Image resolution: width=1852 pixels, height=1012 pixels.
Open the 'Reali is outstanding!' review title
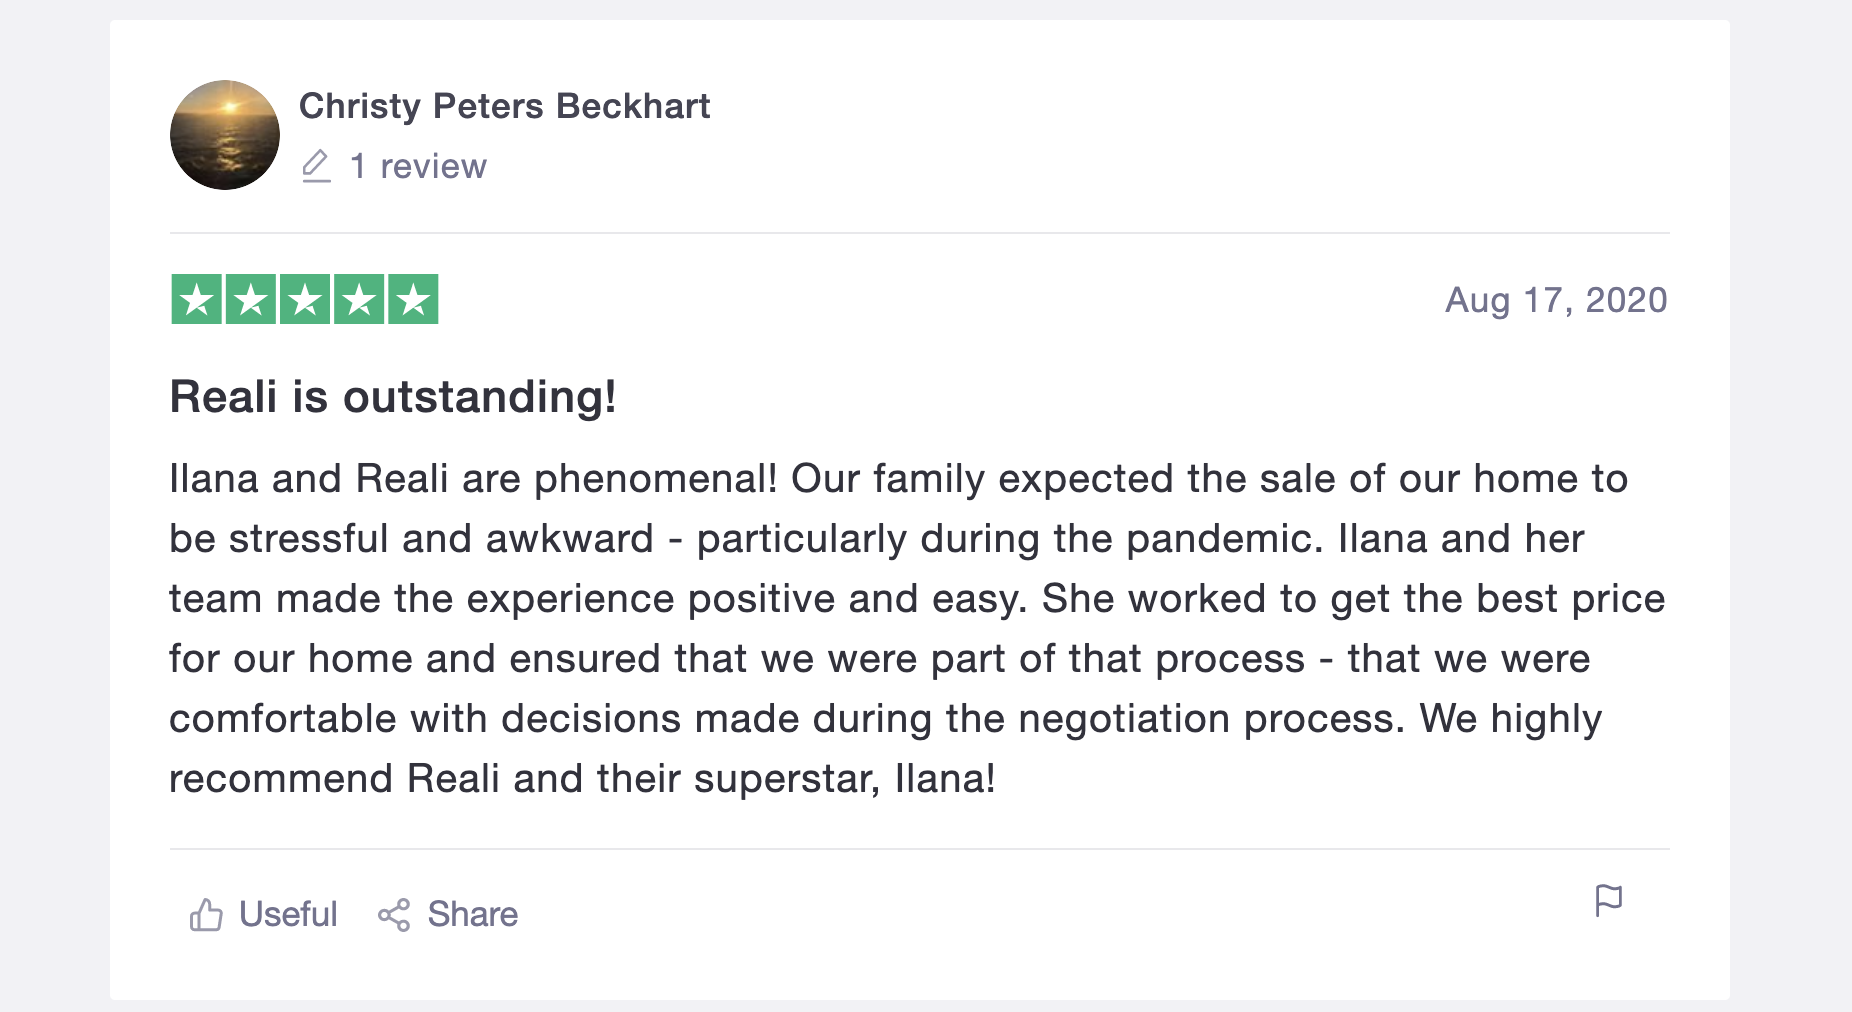point(393,397)
